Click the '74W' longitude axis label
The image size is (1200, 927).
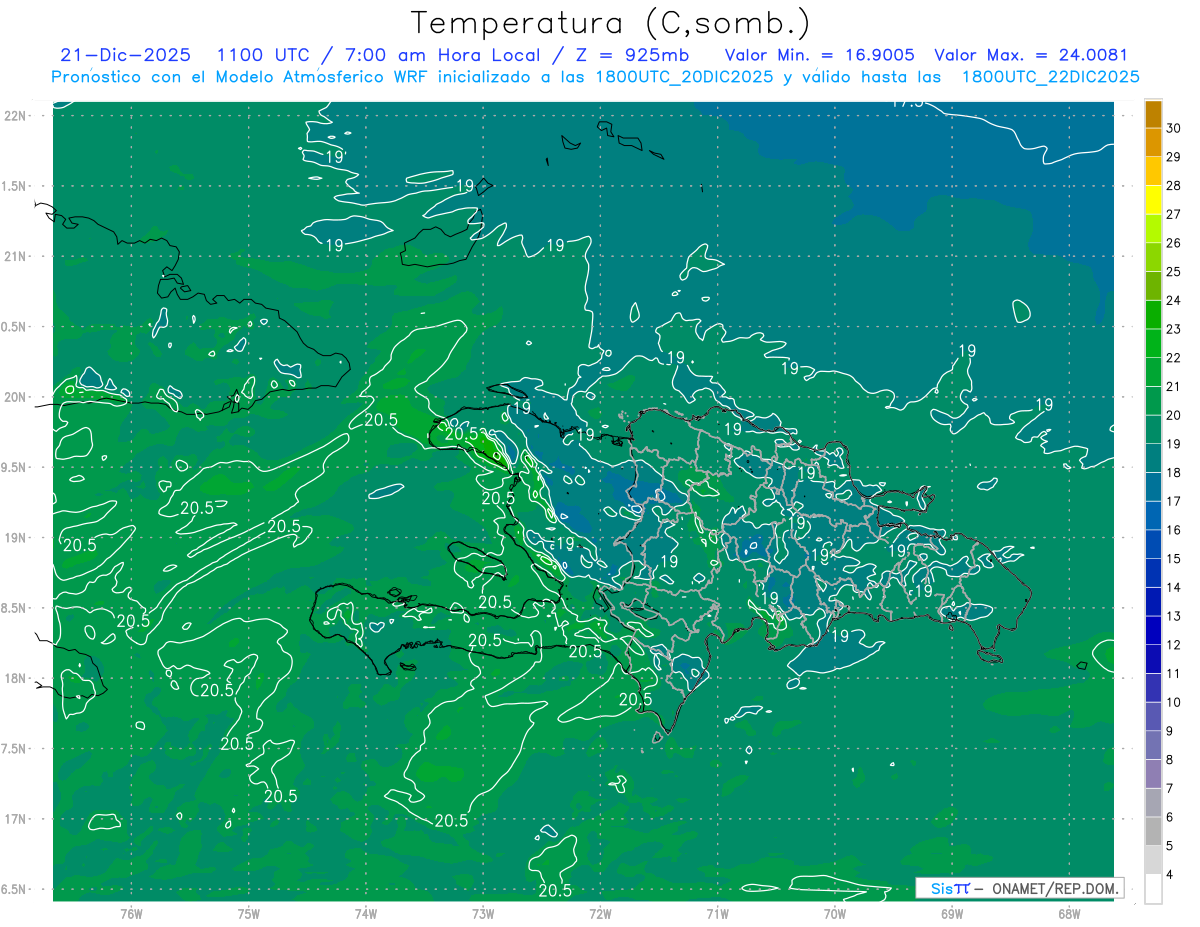coord(366,913)
